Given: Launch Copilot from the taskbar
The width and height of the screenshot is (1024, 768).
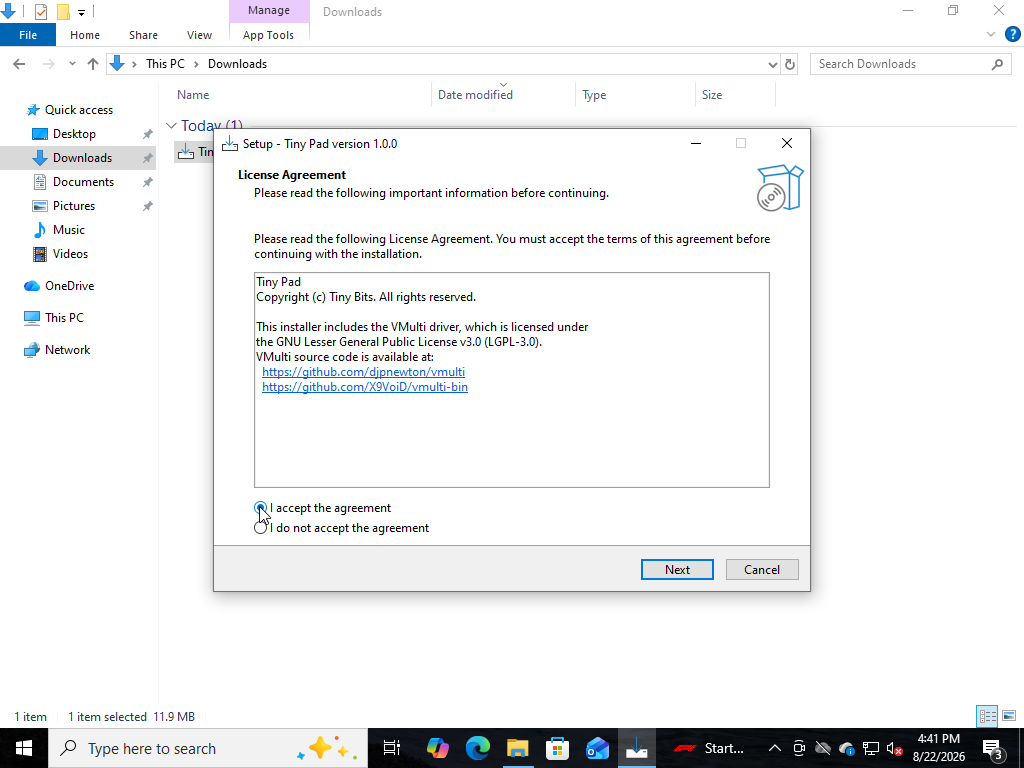Looking at the screenshot, I should pos(438,748).
